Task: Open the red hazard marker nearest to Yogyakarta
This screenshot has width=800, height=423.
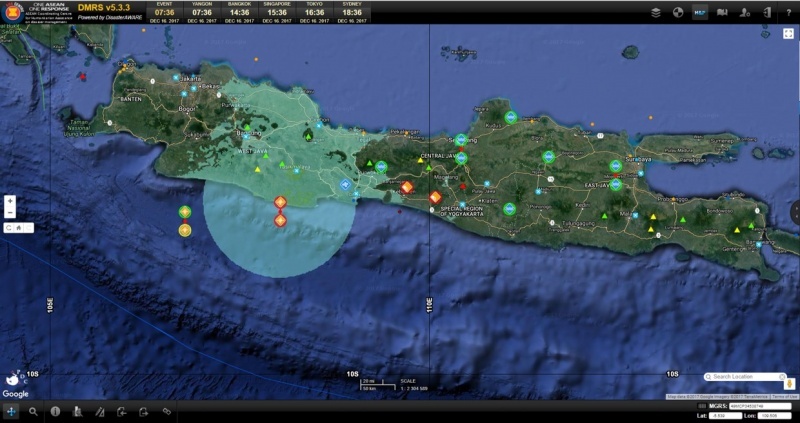Action: coord(435,197)
